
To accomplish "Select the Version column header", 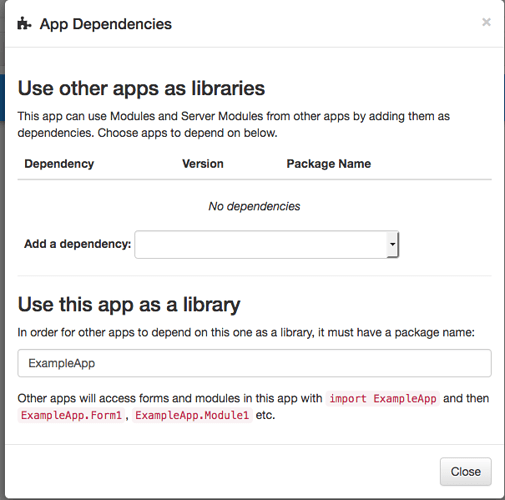I will tap(203, 164).
